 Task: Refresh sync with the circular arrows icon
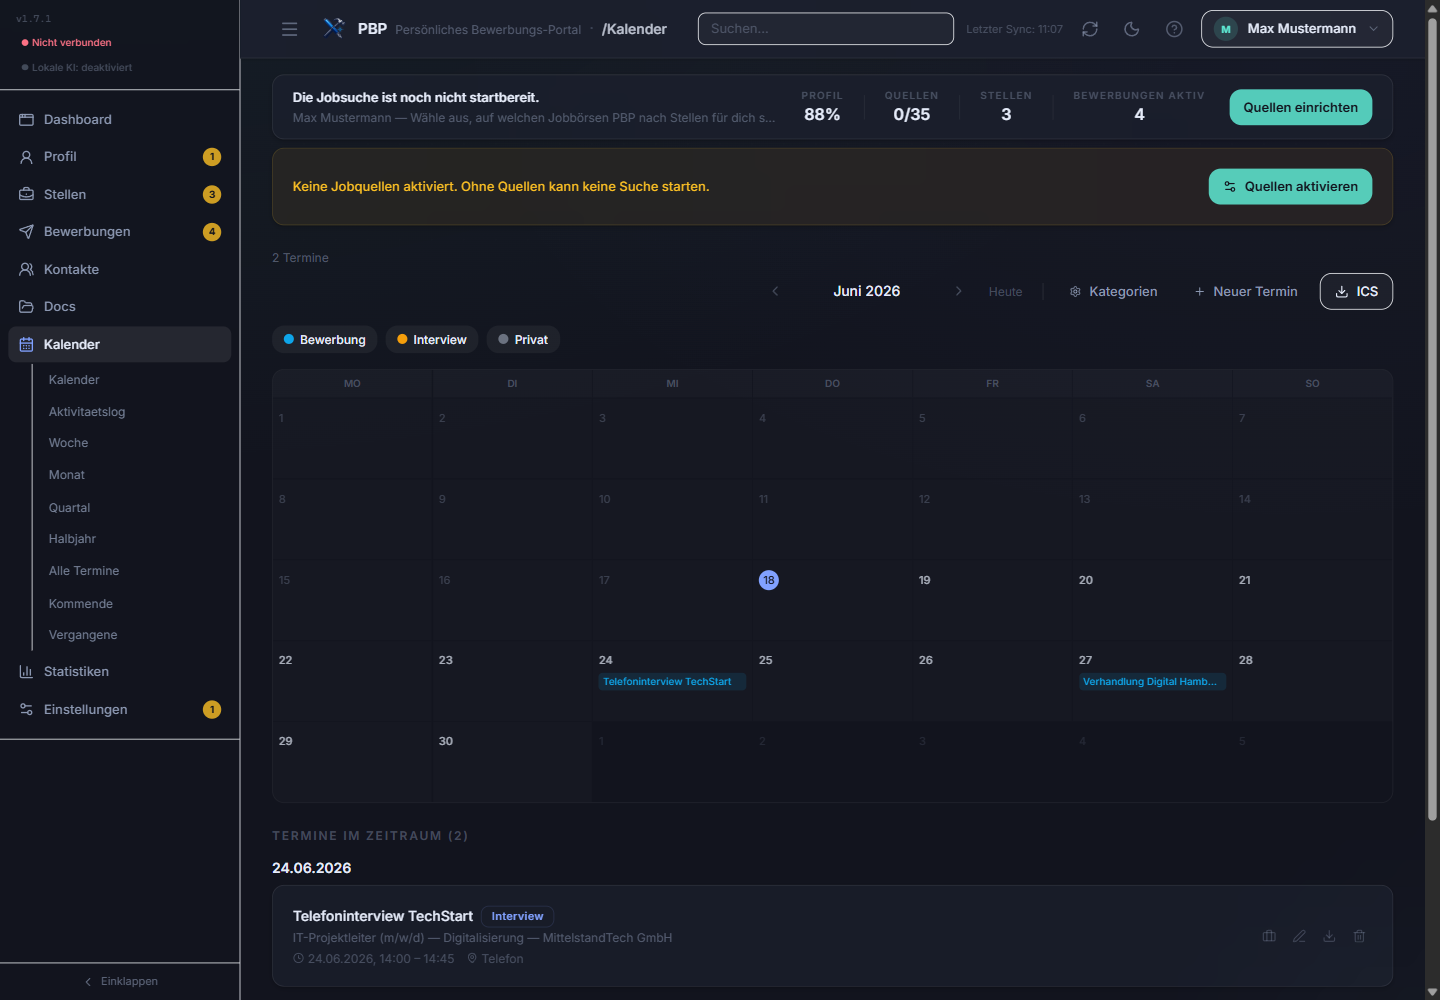pos(1090,29)
